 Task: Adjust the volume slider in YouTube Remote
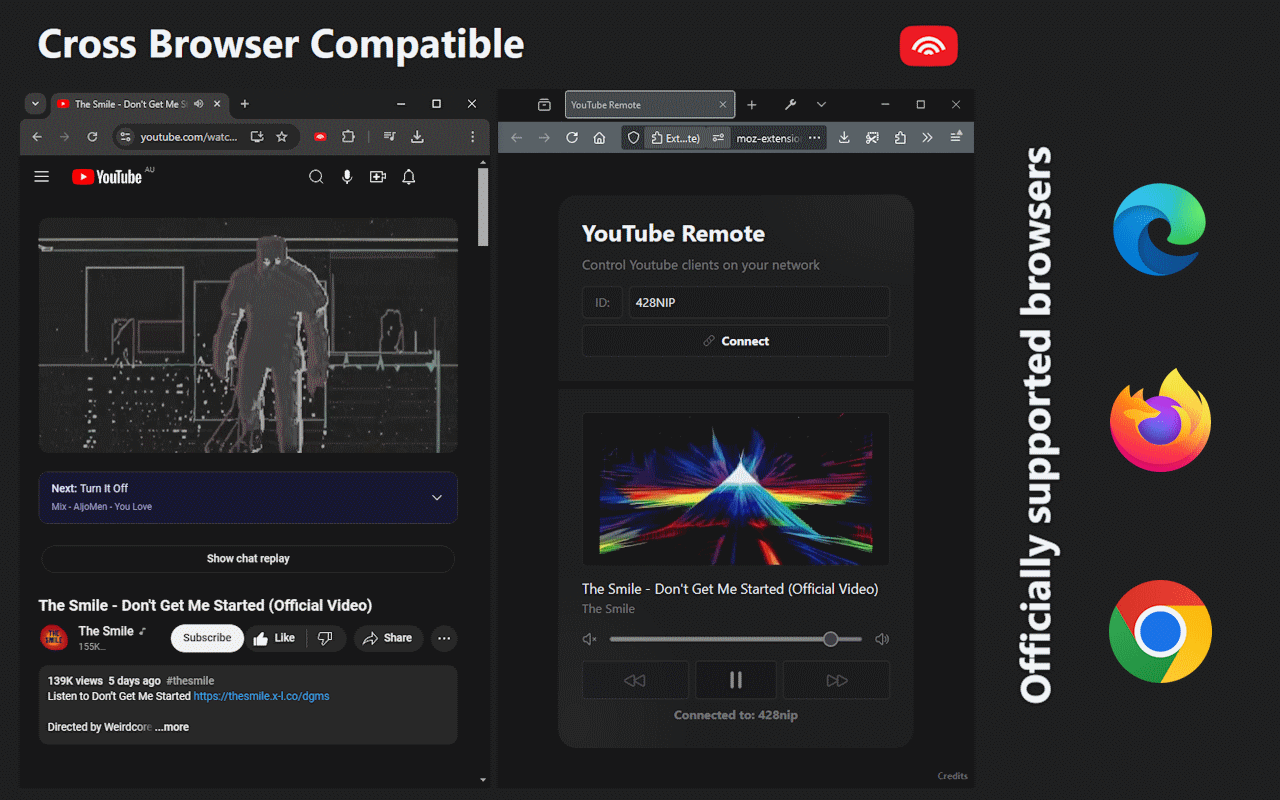830,639
